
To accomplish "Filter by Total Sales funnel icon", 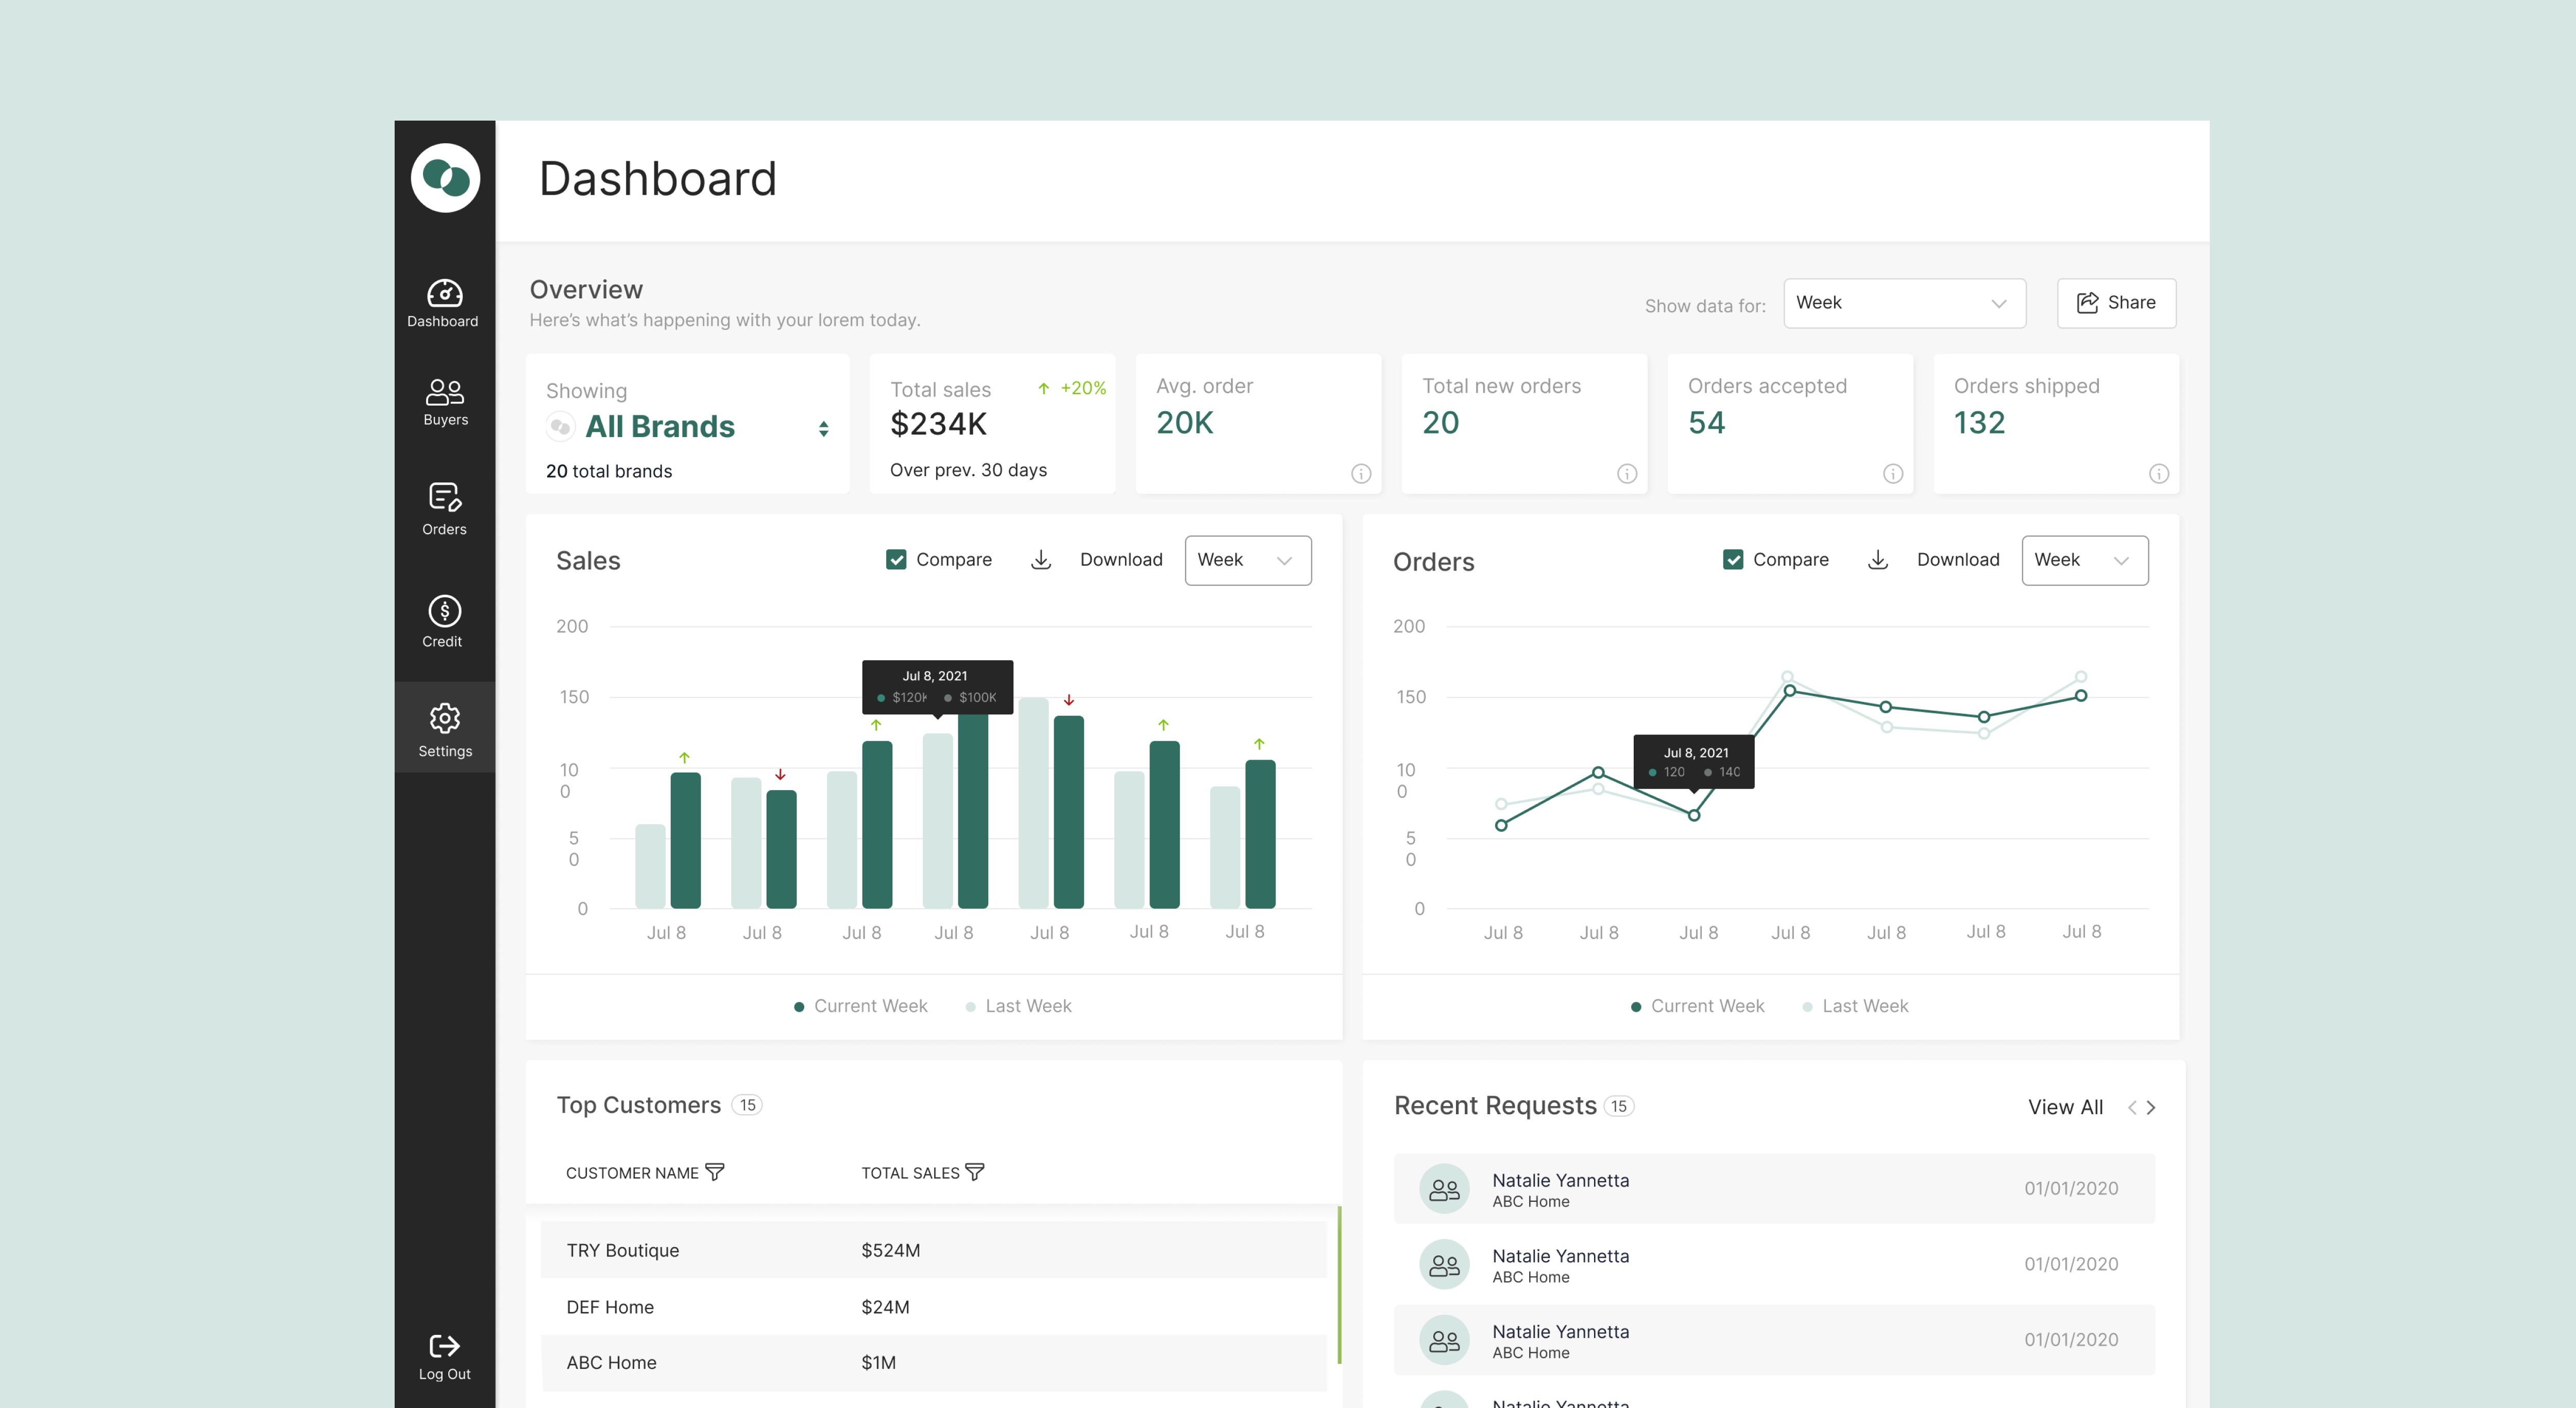I will tap(975, 1172).
